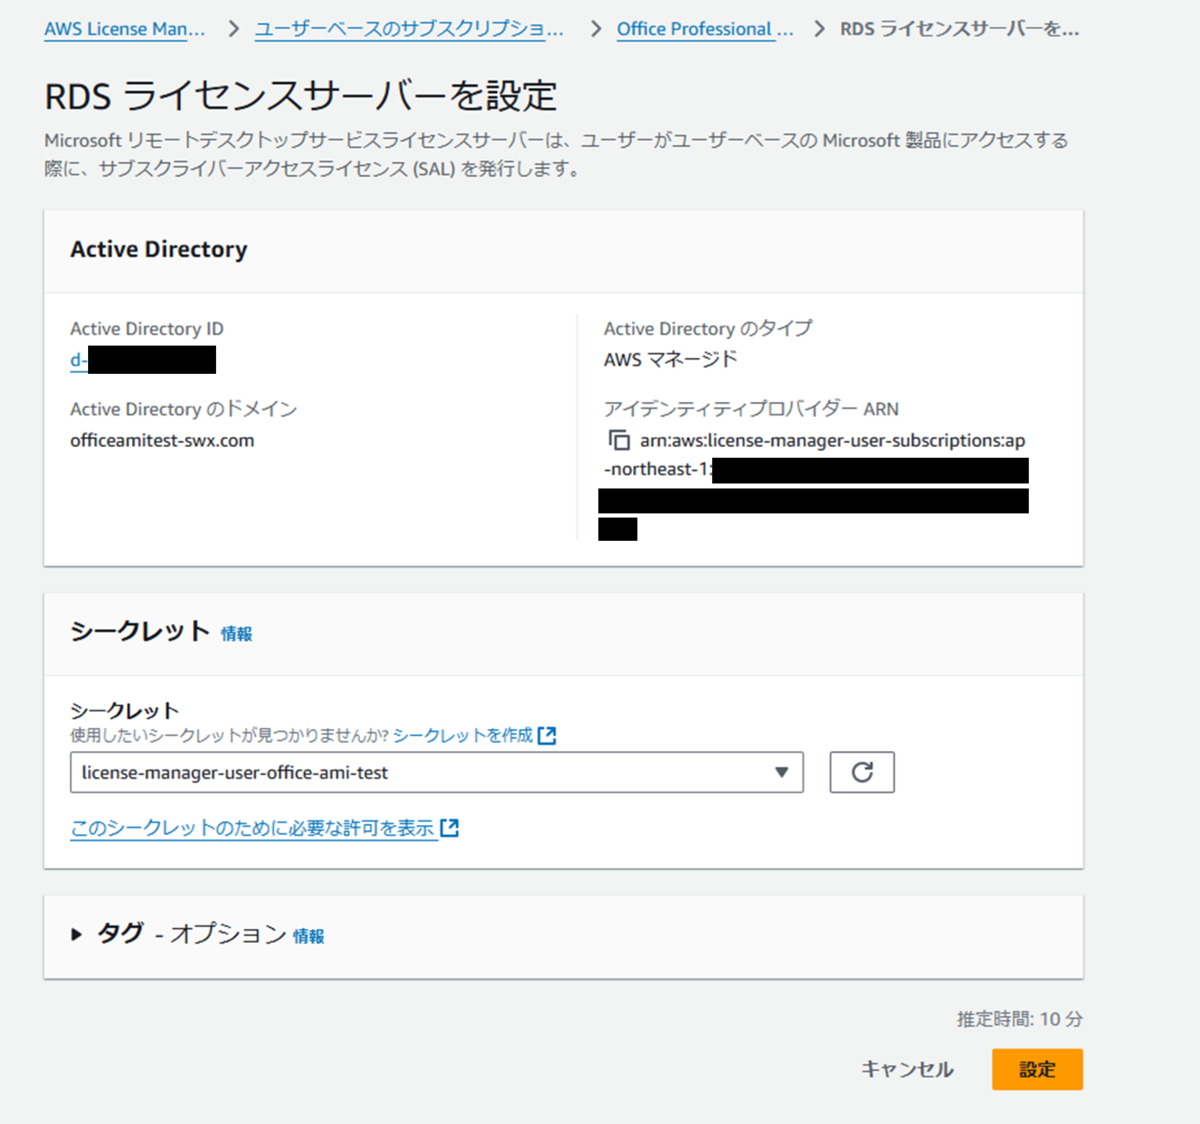The width and height of the screenshot is (1200, 1124).
Task: Click the Active Directory section heading
Action: click(159, 249)
